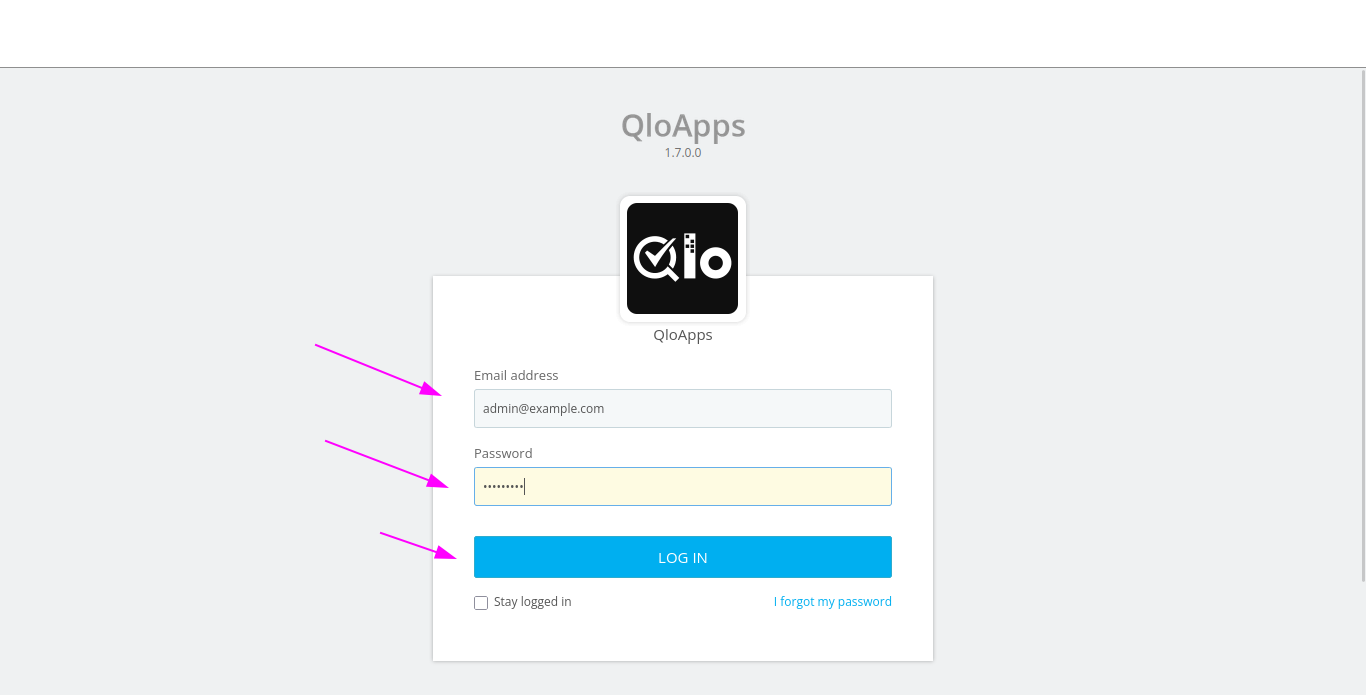Viewport: 1366px width, 695px height.
Task: Click the Password label
Action: pos(503,454)
